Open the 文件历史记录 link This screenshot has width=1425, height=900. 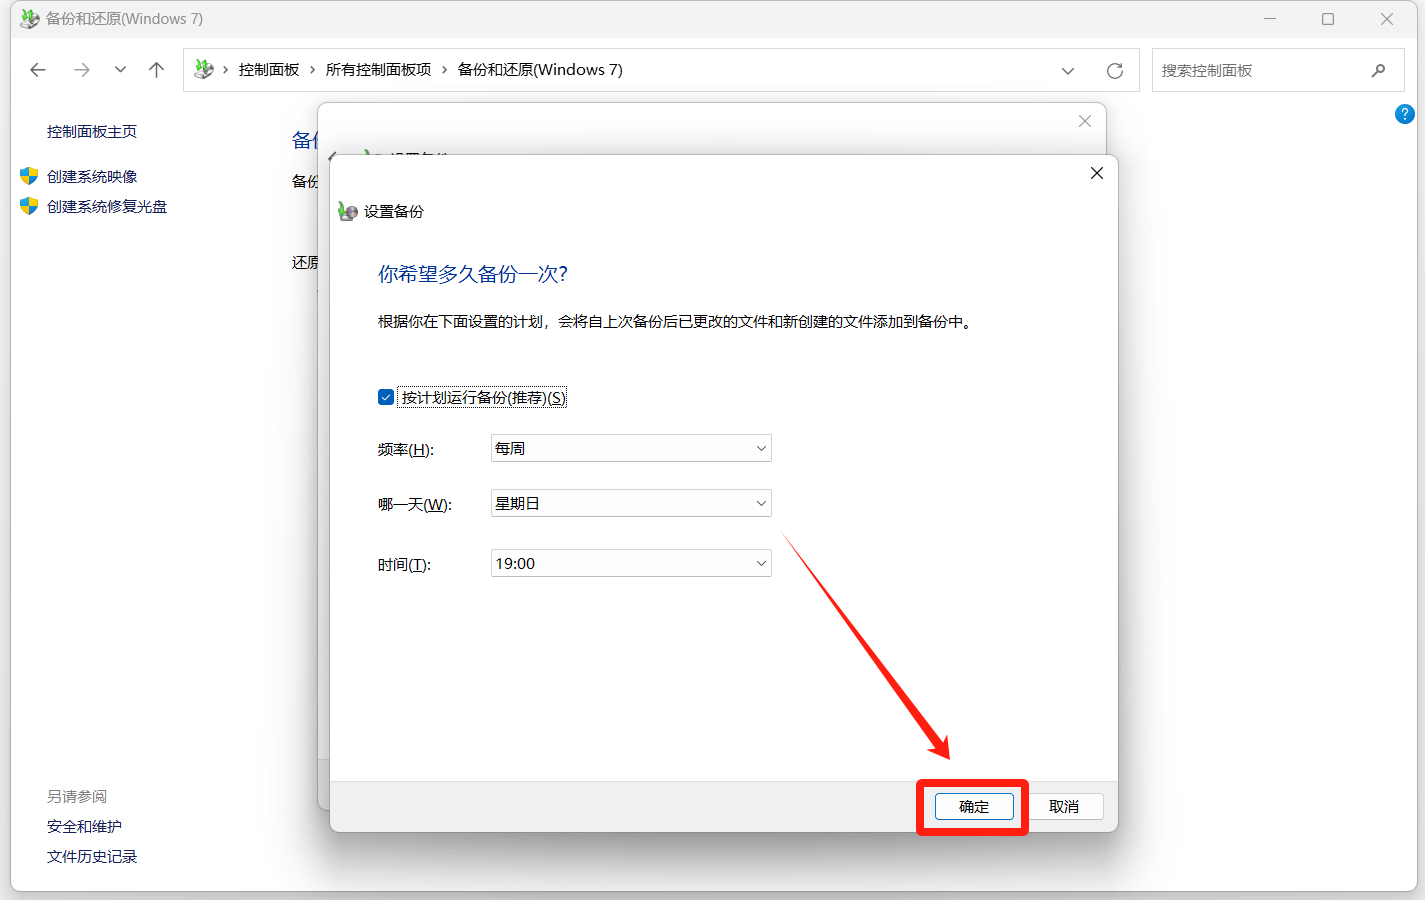point(92,856)
